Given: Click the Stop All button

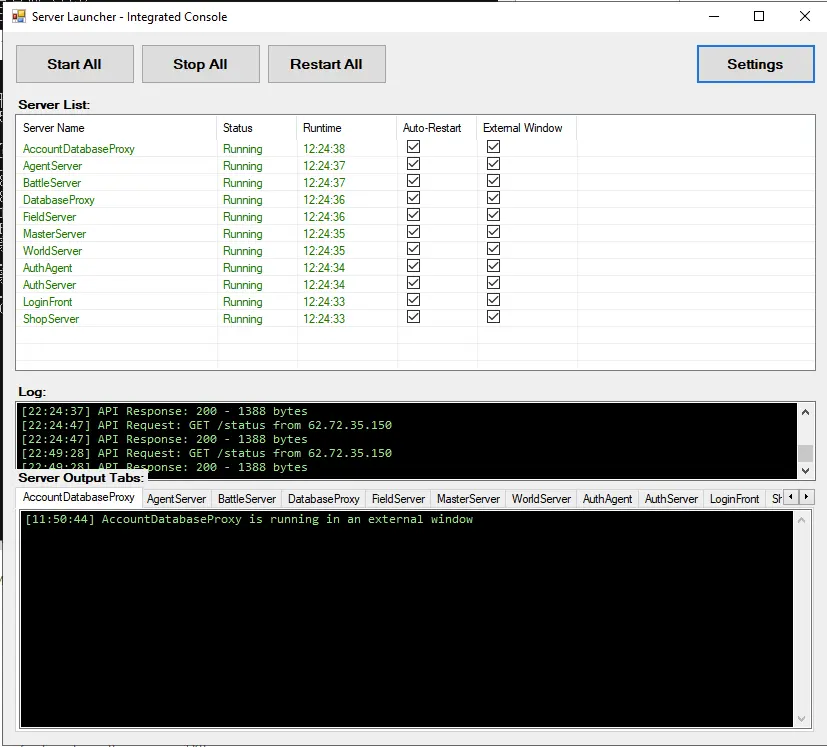Looking at the screenshot, I should (x=200, y=64).
